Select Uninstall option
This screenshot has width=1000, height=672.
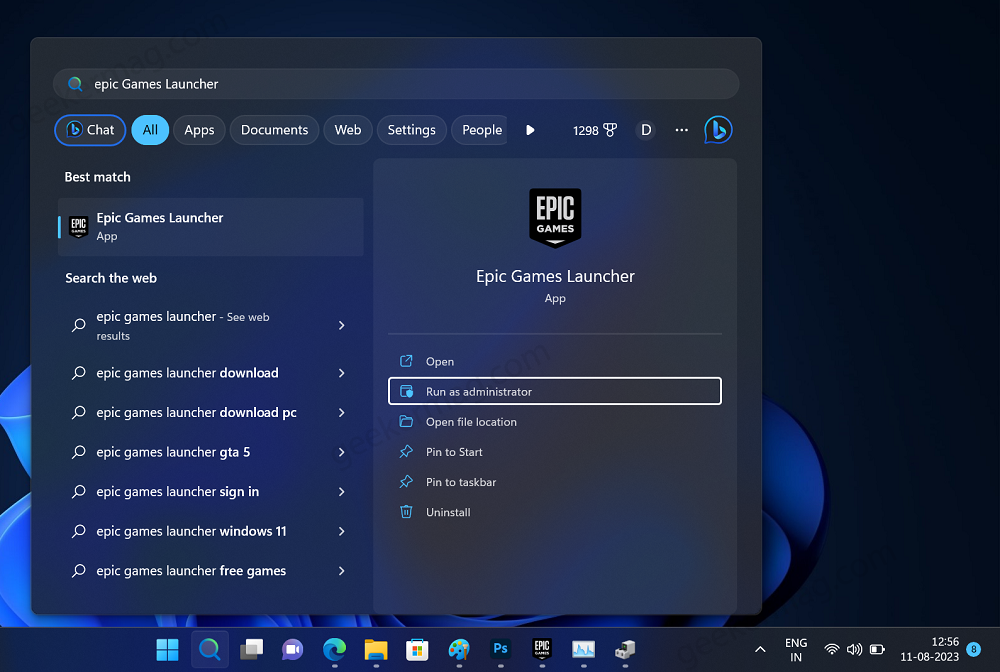pyautogui.click(x=555, y=511)
